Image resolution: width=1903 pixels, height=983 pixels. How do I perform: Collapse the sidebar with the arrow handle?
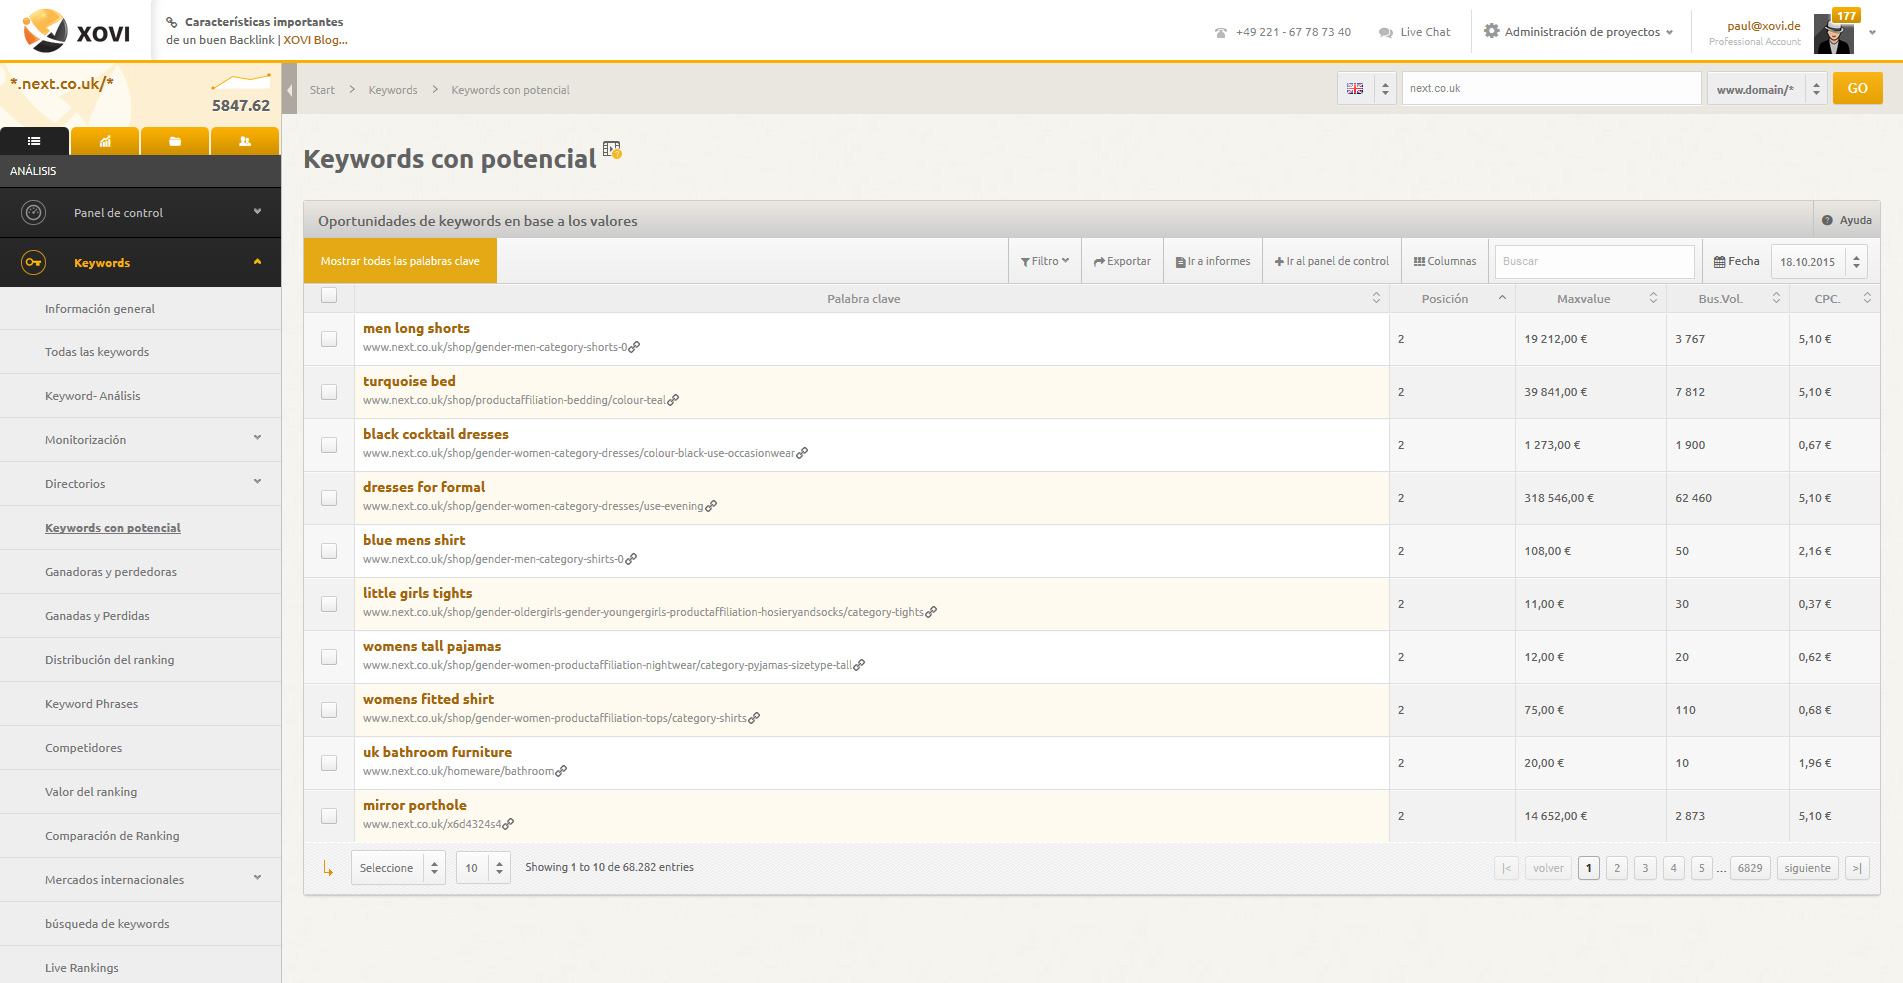(289, 90)
